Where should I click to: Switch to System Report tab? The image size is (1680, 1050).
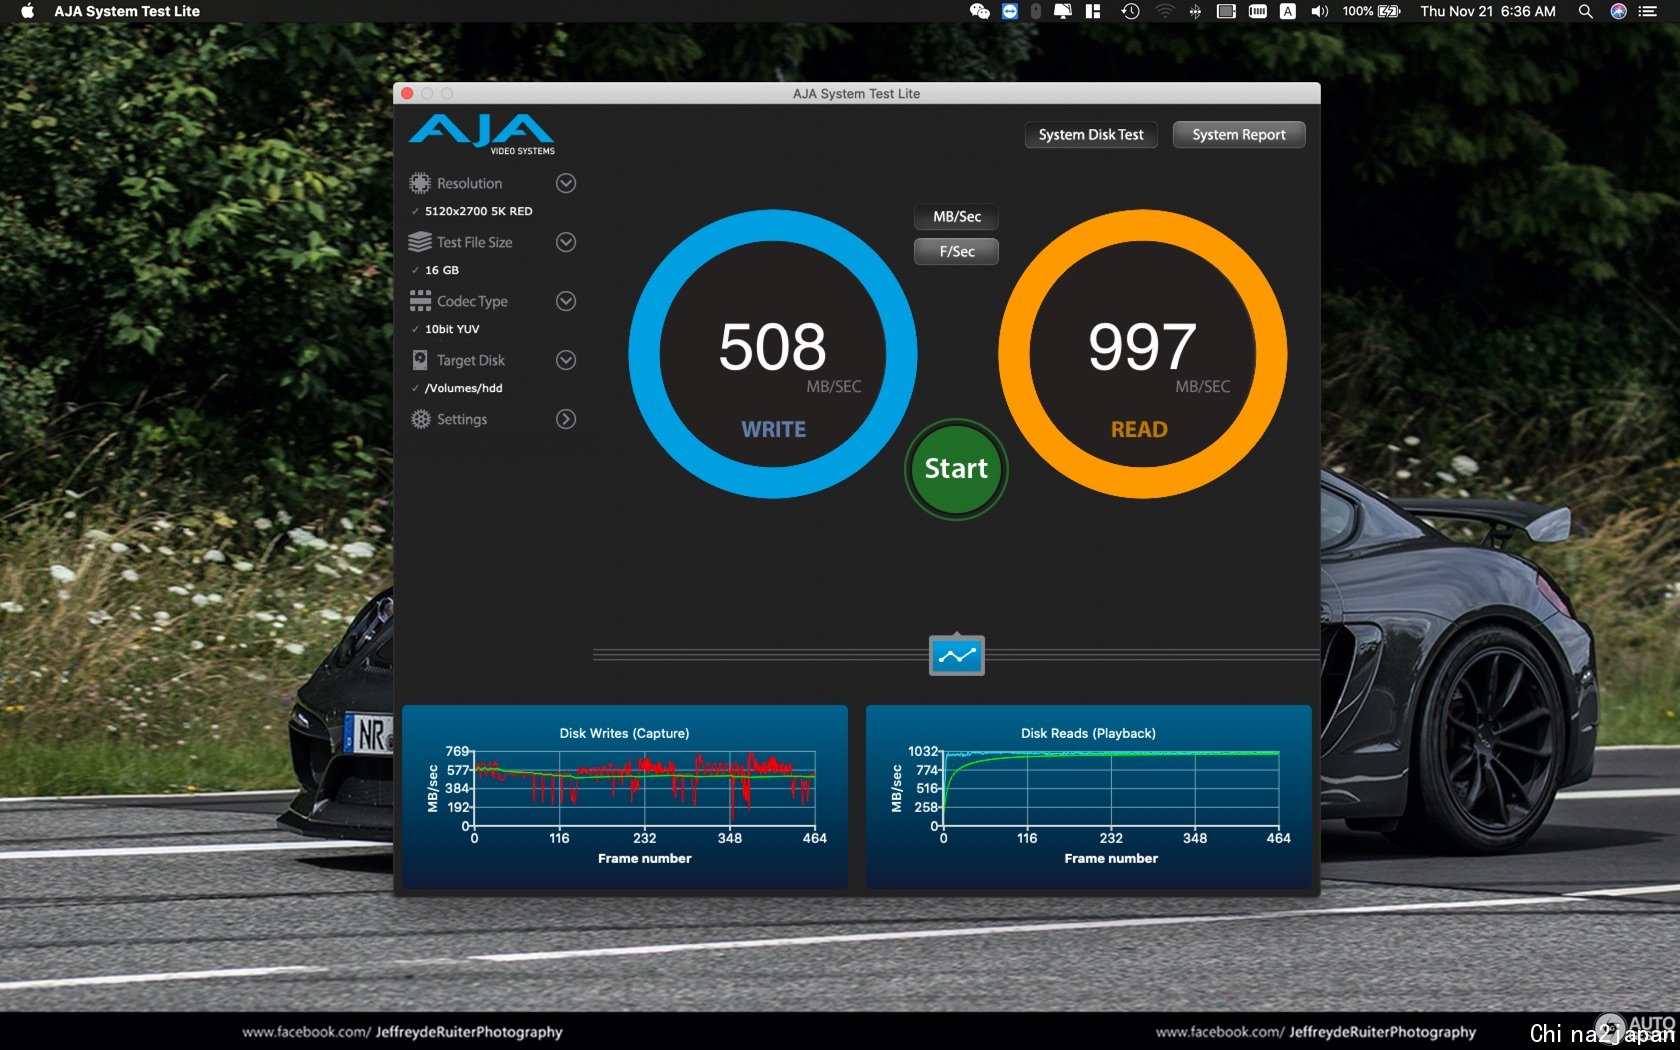pos(1239,135)
